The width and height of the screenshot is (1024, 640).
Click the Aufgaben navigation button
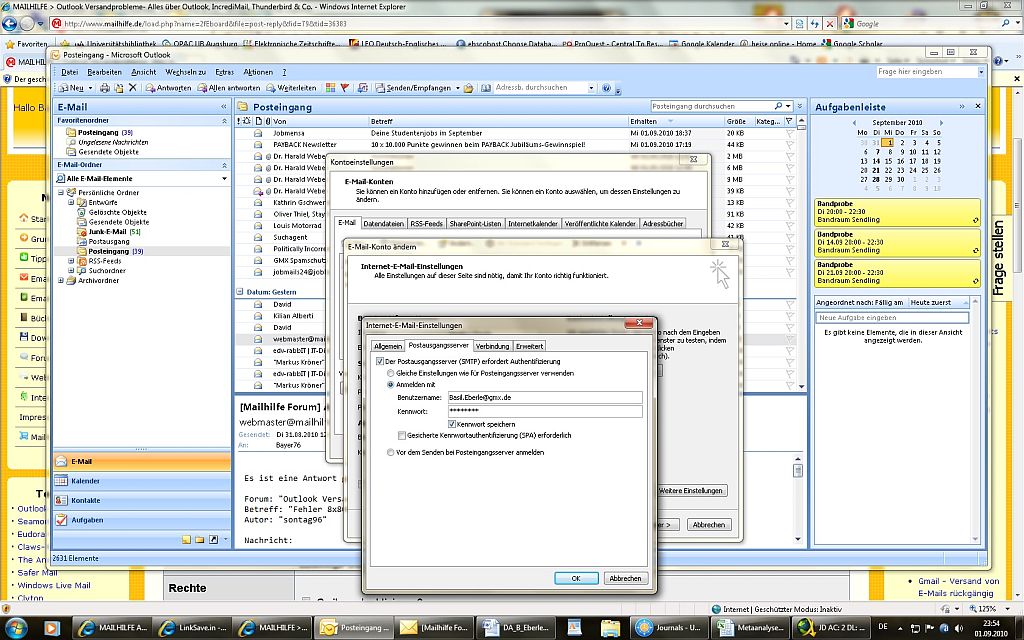tap(142, 520)
